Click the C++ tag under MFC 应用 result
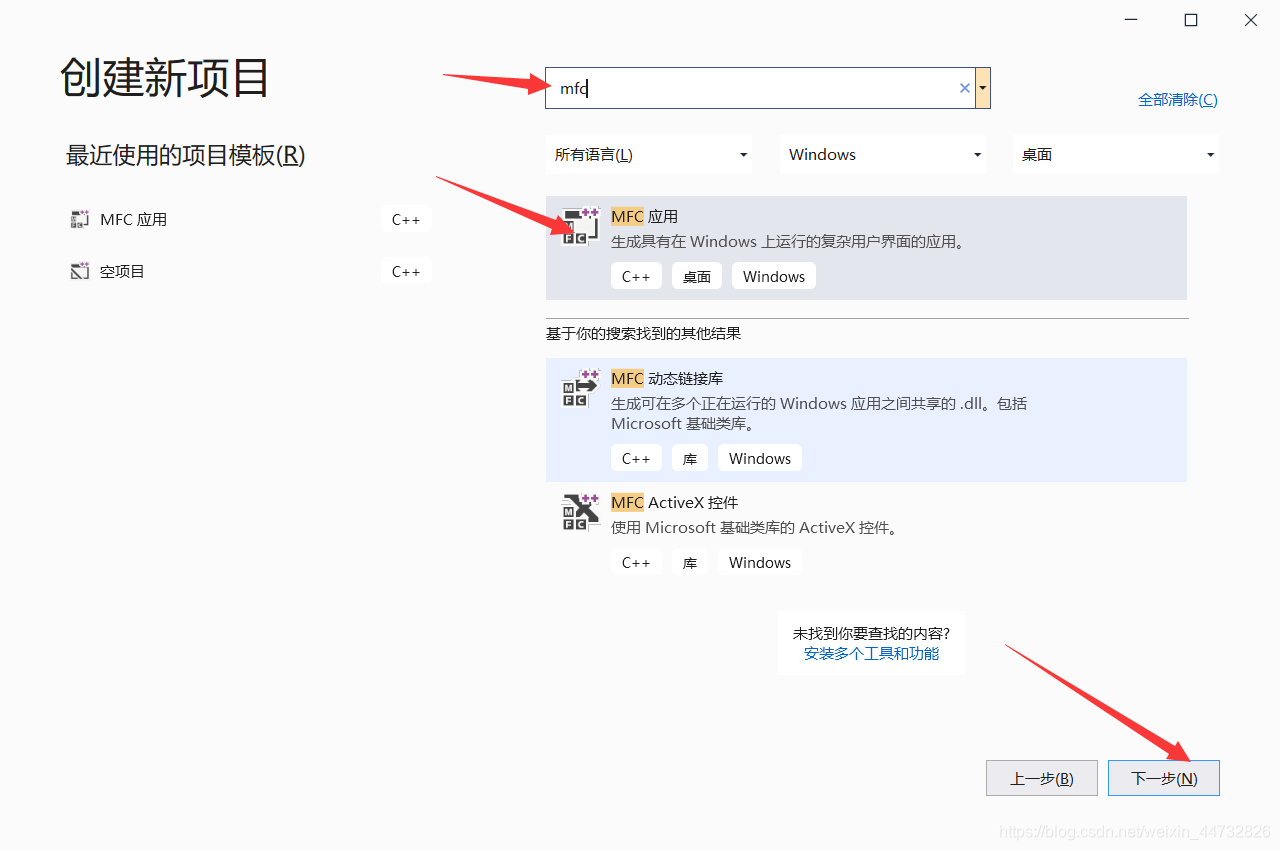 point(636,276)
